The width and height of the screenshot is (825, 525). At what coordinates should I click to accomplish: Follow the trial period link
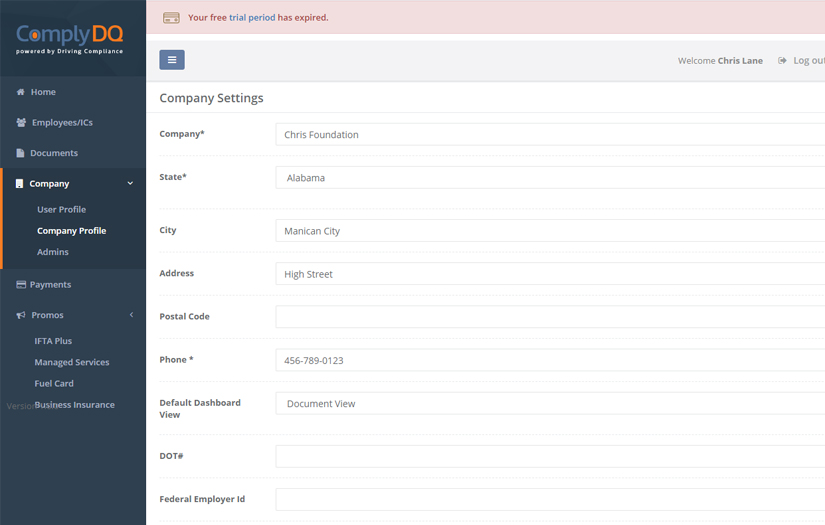click(252, 17)
